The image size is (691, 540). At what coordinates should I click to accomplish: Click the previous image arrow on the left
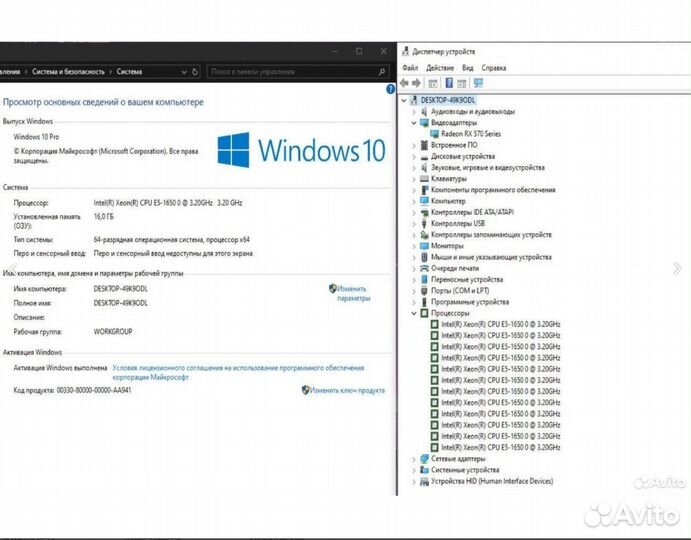(13, 268)
